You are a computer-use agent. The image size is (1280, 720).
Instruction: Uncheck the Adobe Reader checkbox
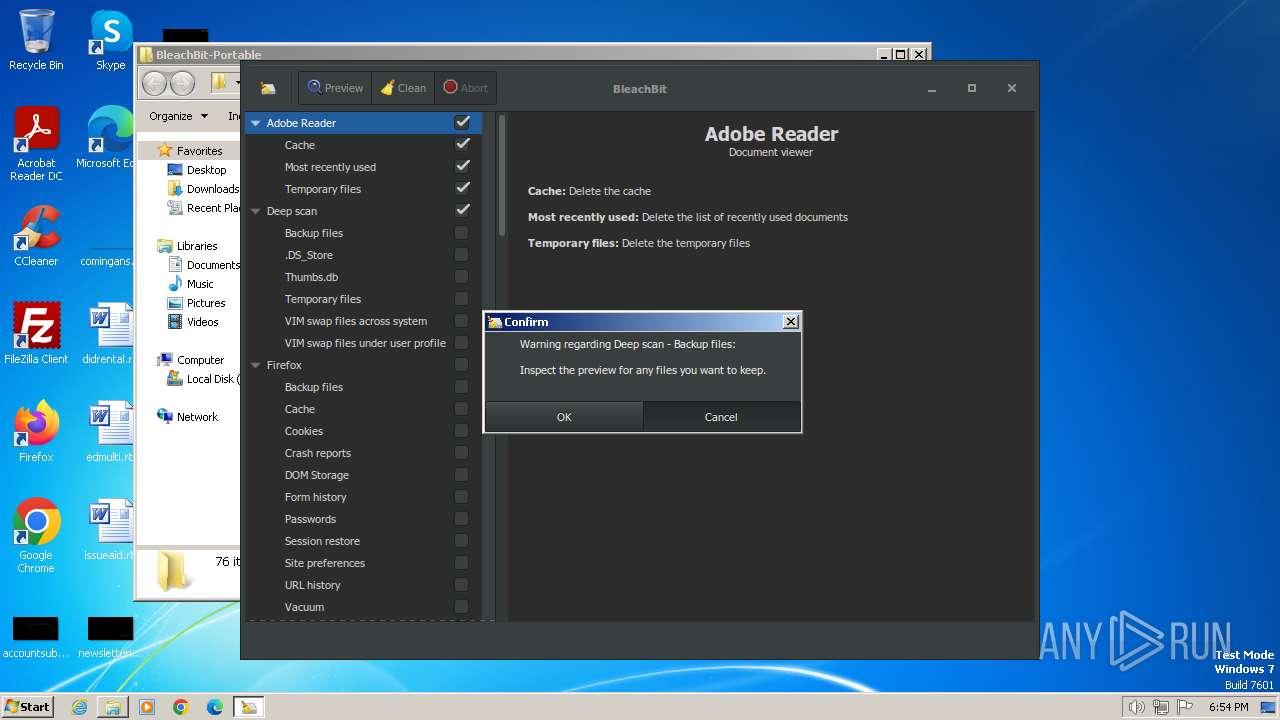click(x=462, y=123)
